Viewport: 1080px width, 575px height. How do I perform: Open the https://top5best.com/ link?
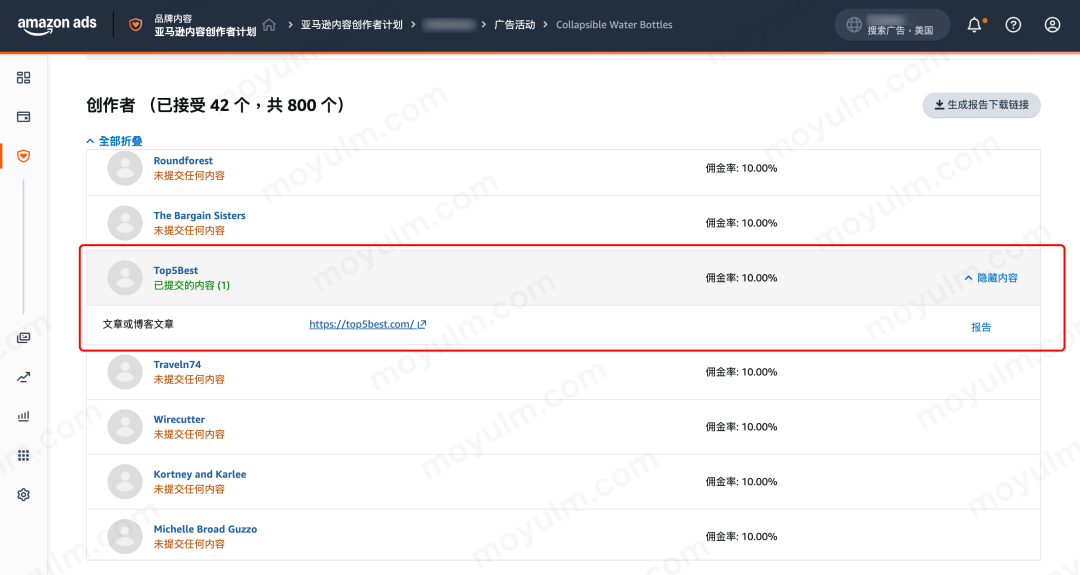click(x=367, y=324)
